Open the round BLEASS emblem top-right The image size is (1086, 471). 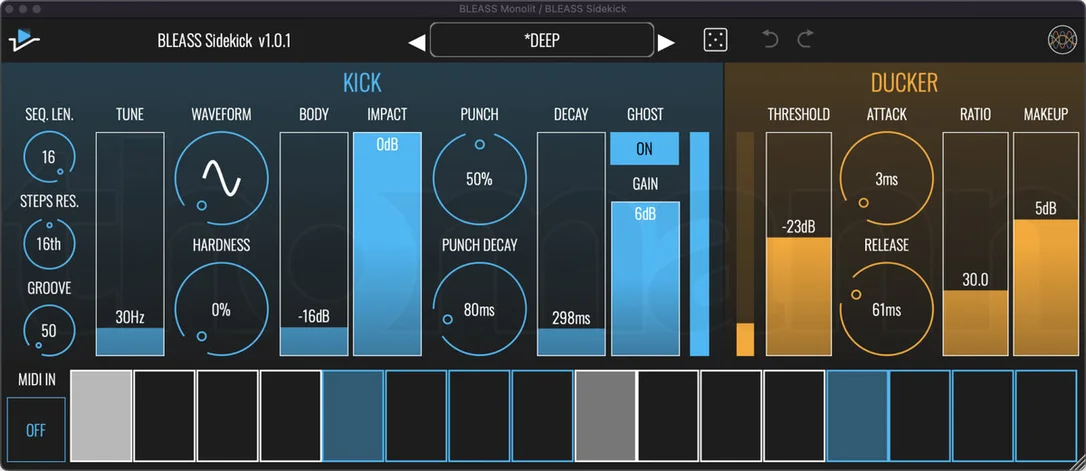1062,39
